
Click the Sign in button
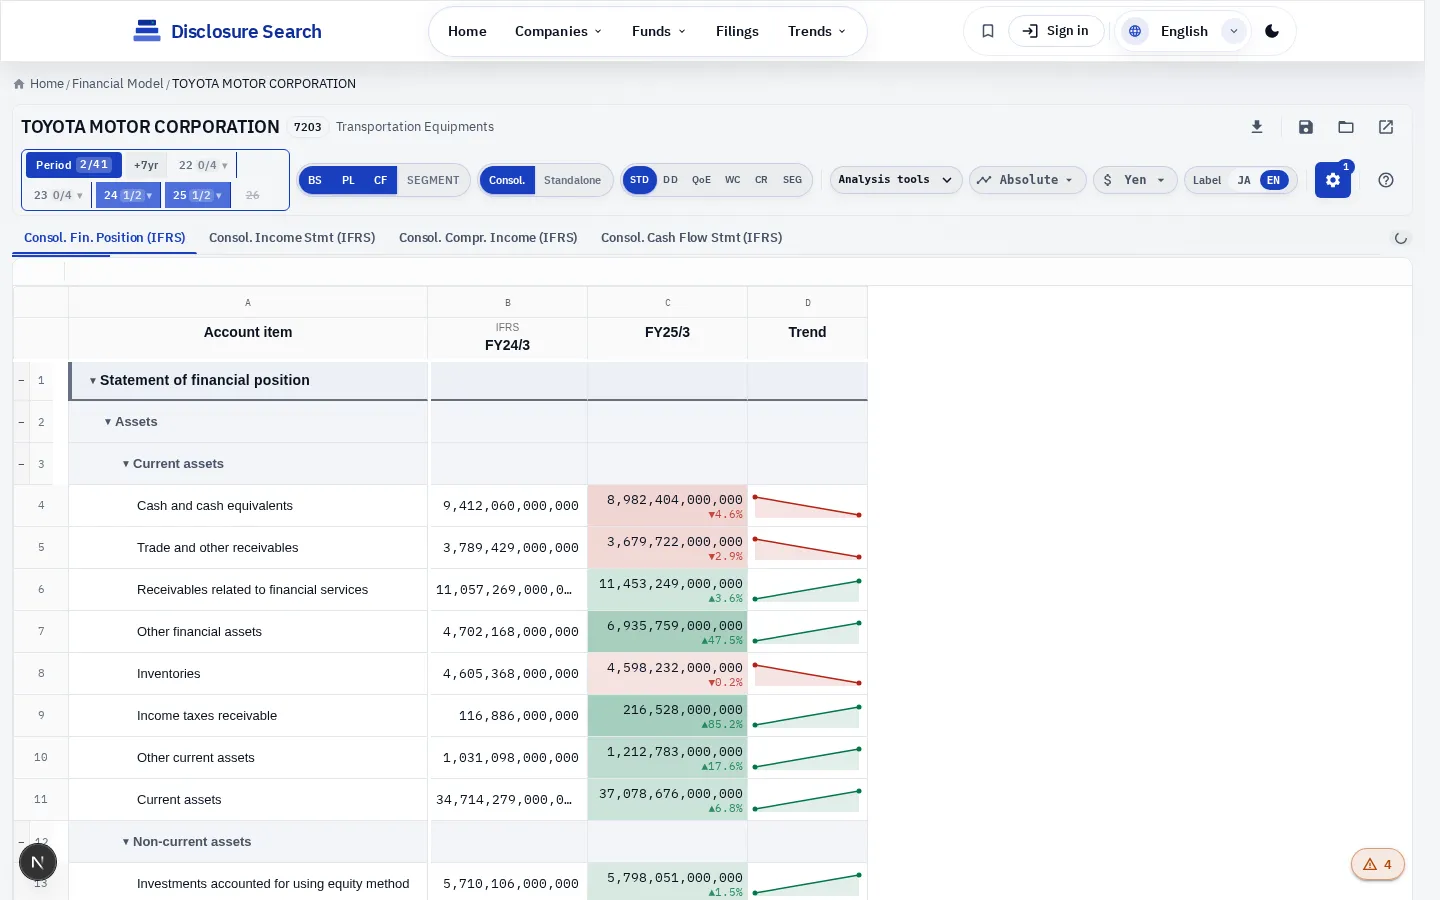point(1056,31)
